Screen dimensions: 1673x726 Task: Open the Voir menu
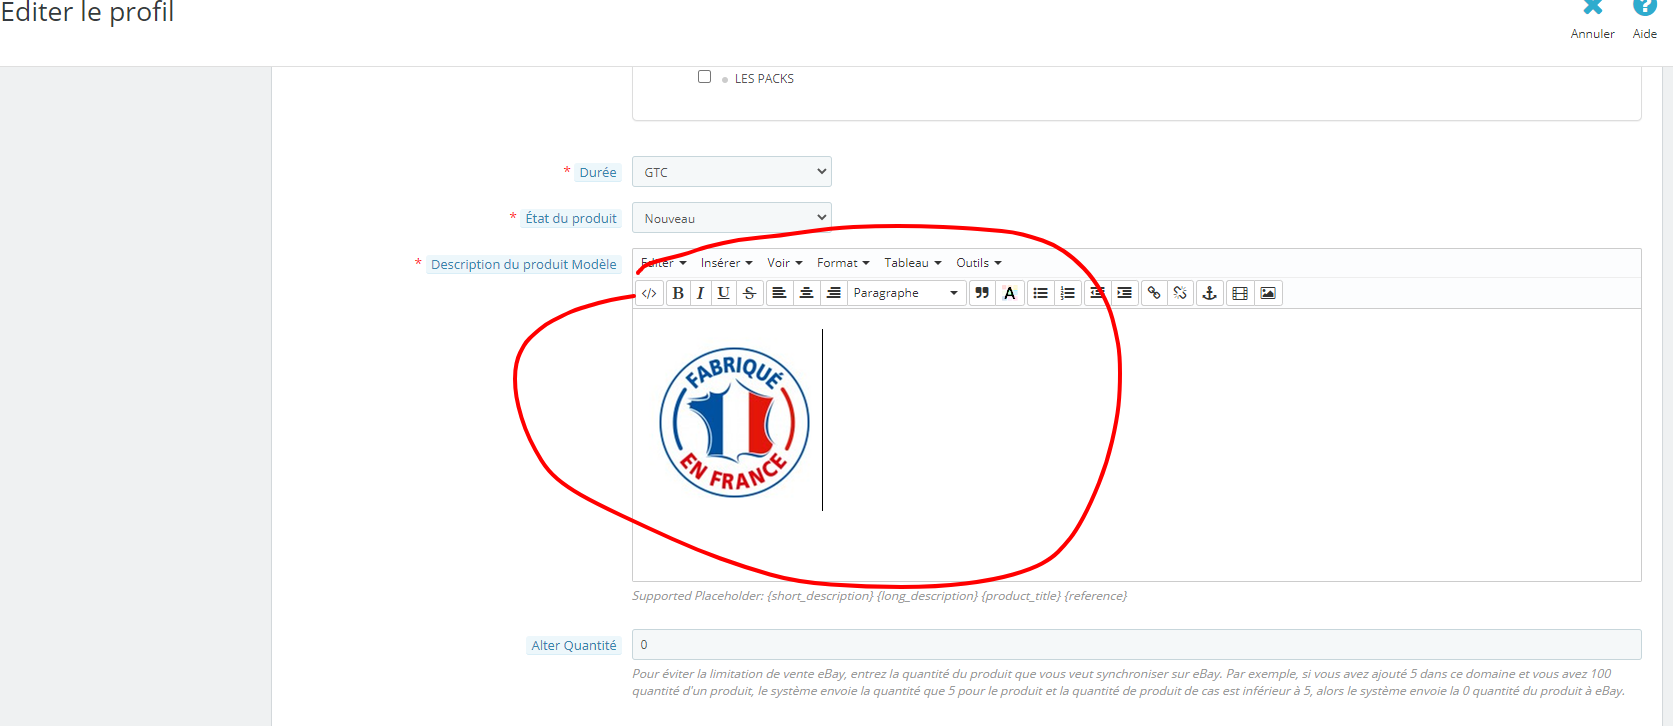pos(785,263)
